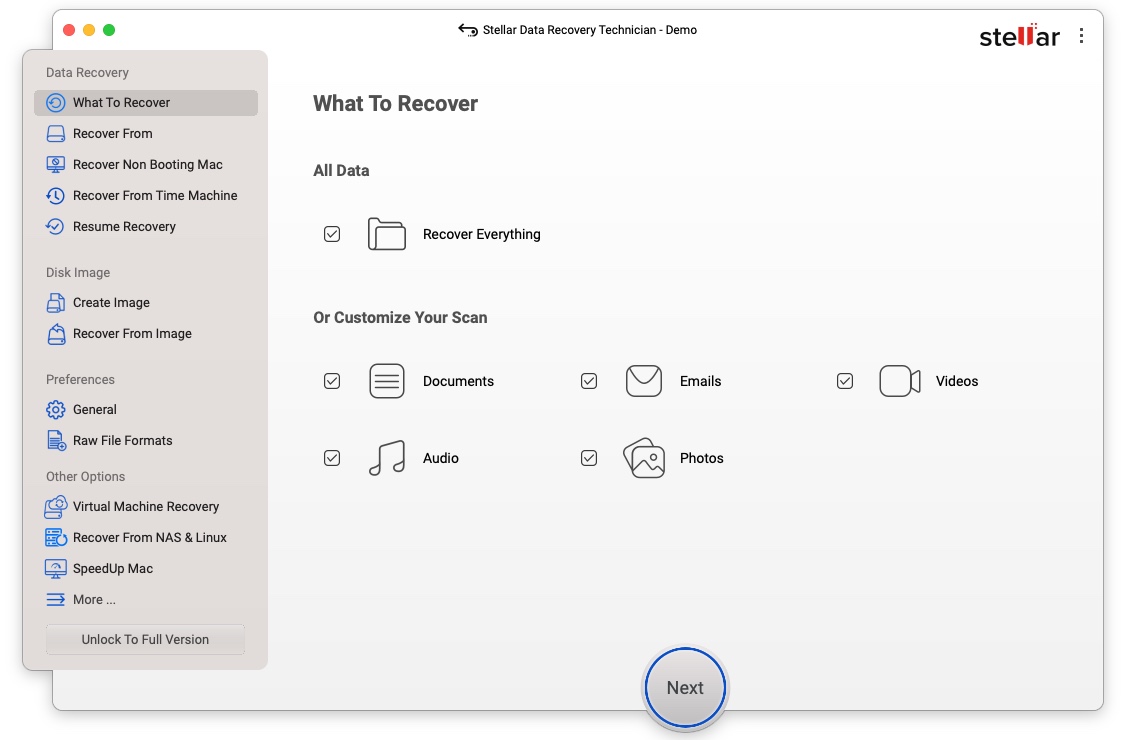Open General preferences label in sidebar
1126x740 pixels.
[x=95, y=410]
